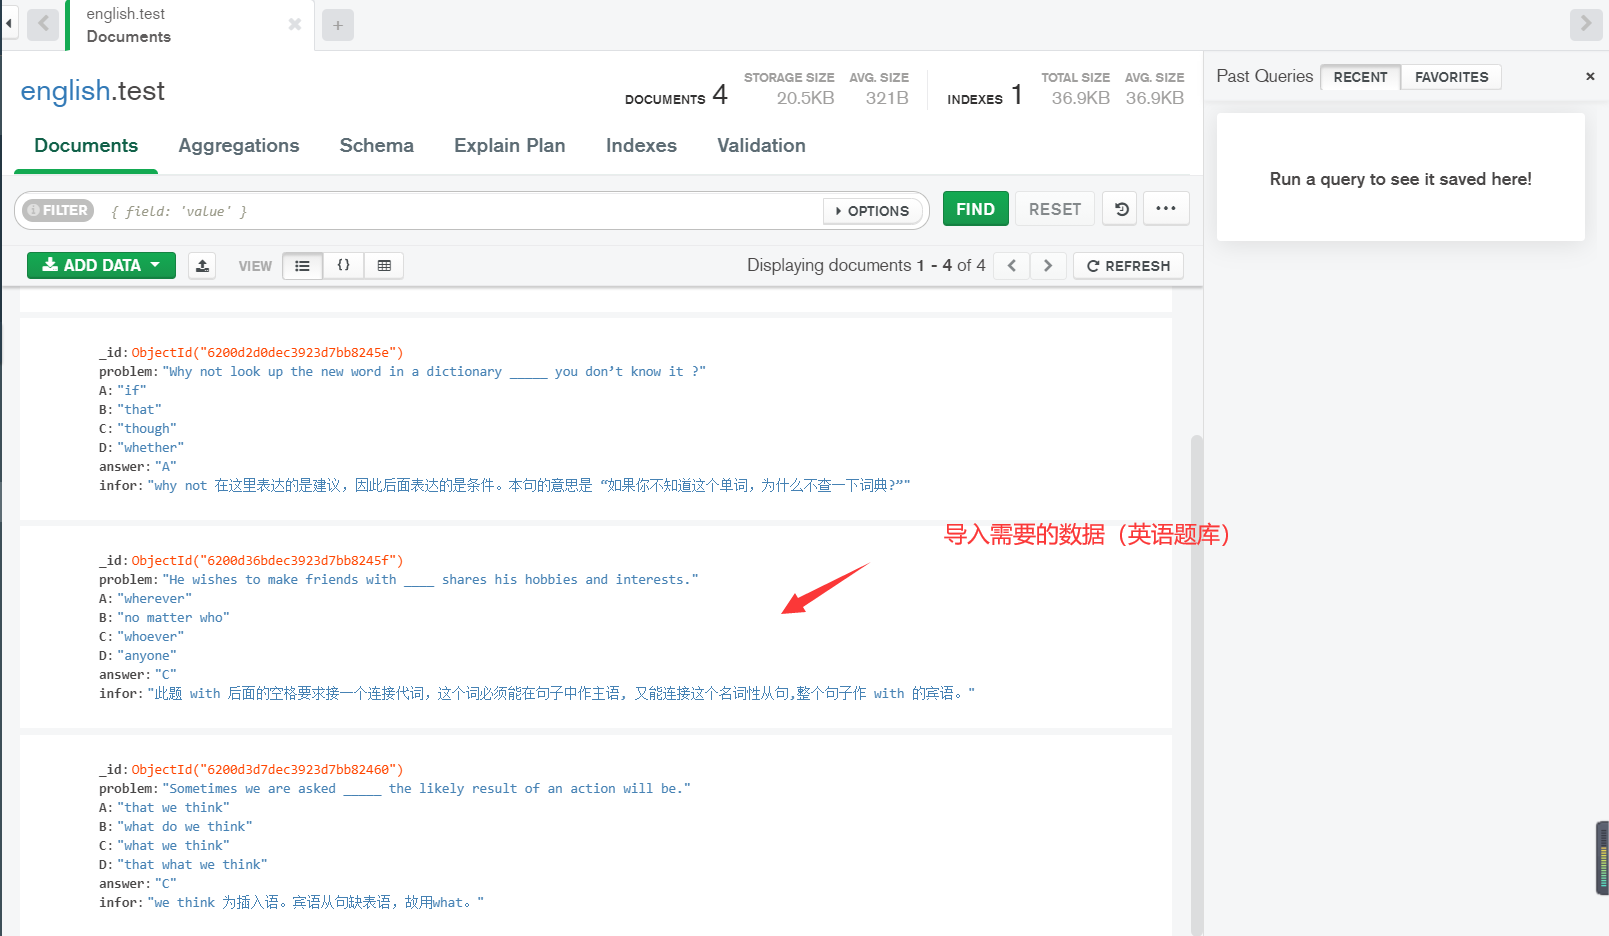Screen dimensions: 1609x936
Task: Click the problem text starting "Sometimes we are asked"
Action: (x=426, y=788)
